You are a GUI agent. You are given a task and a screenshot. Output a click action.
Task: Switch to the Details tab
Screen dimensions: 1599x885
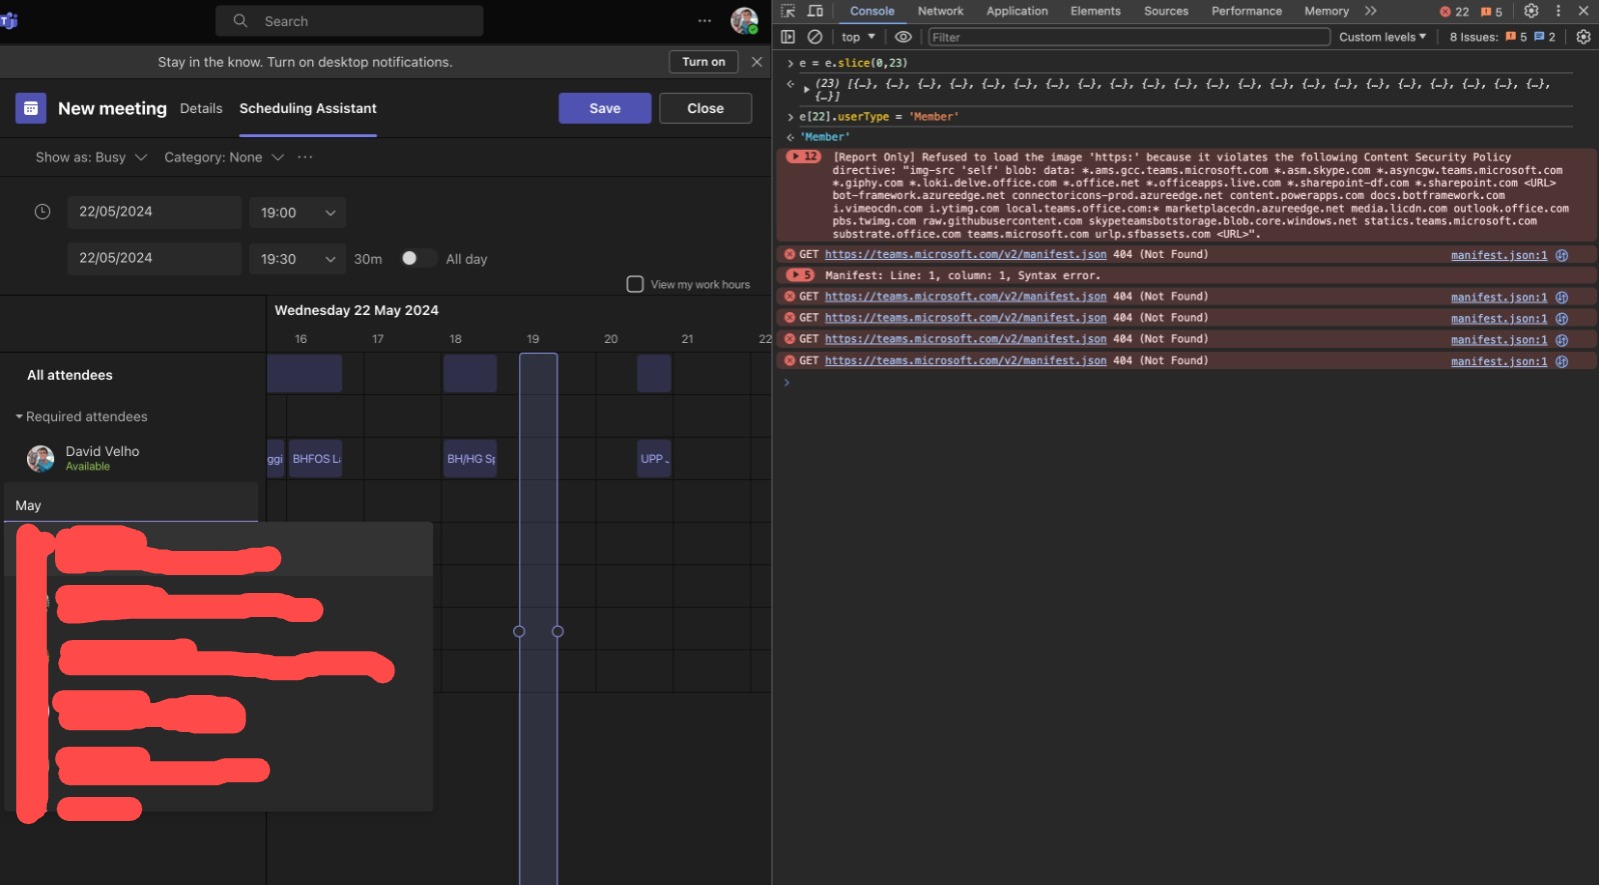pyautogui.click(x=201, y=108)
